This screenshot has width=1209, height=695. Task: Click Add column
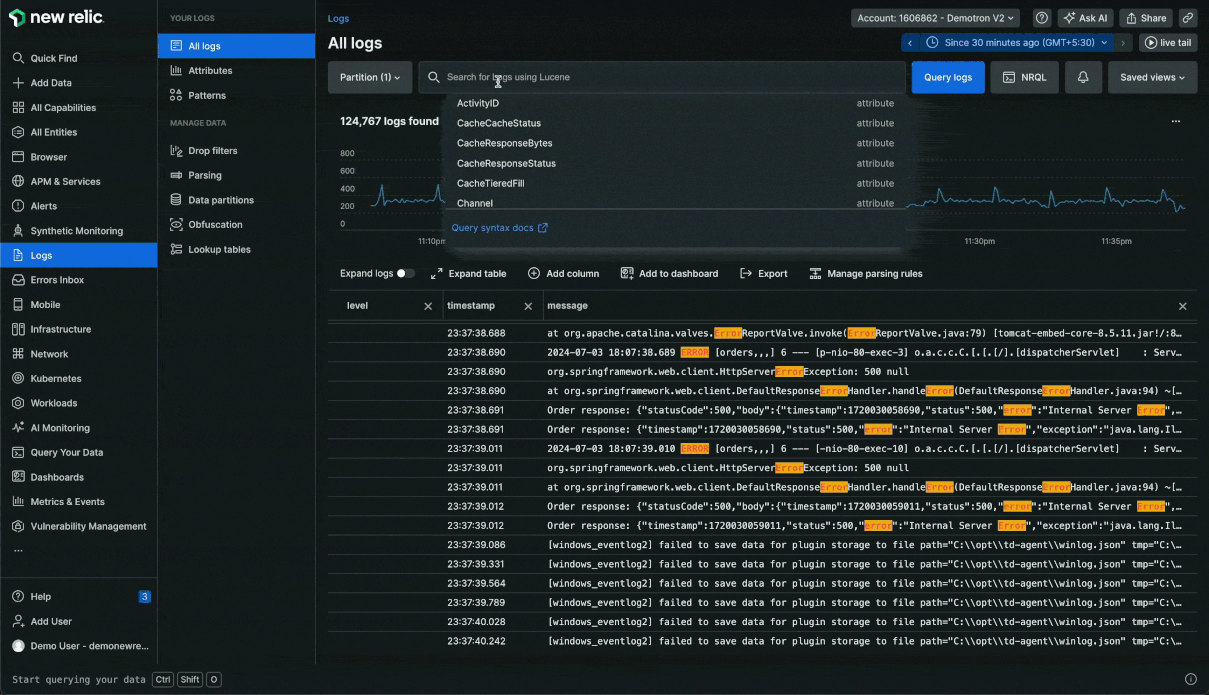coord(563,273)
